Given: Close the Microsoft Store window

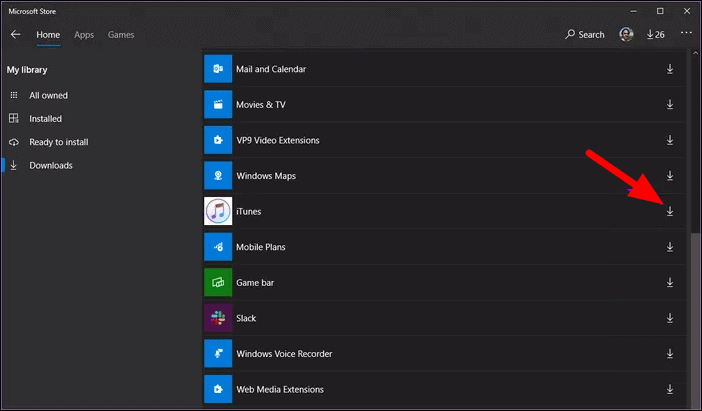Looking at the screenshot, I should [687, 11].
